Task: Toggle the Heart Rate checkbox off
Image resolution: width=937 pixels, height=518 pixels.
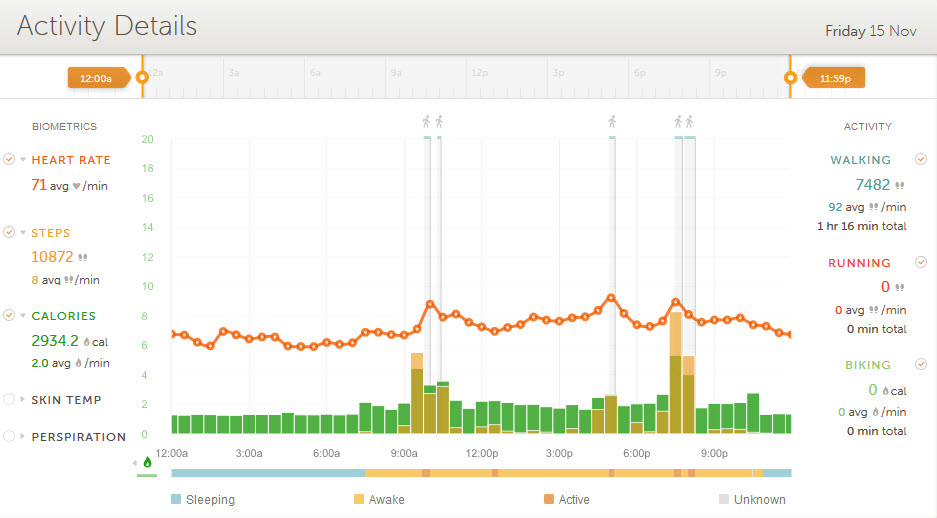Action: click(9, 160)
